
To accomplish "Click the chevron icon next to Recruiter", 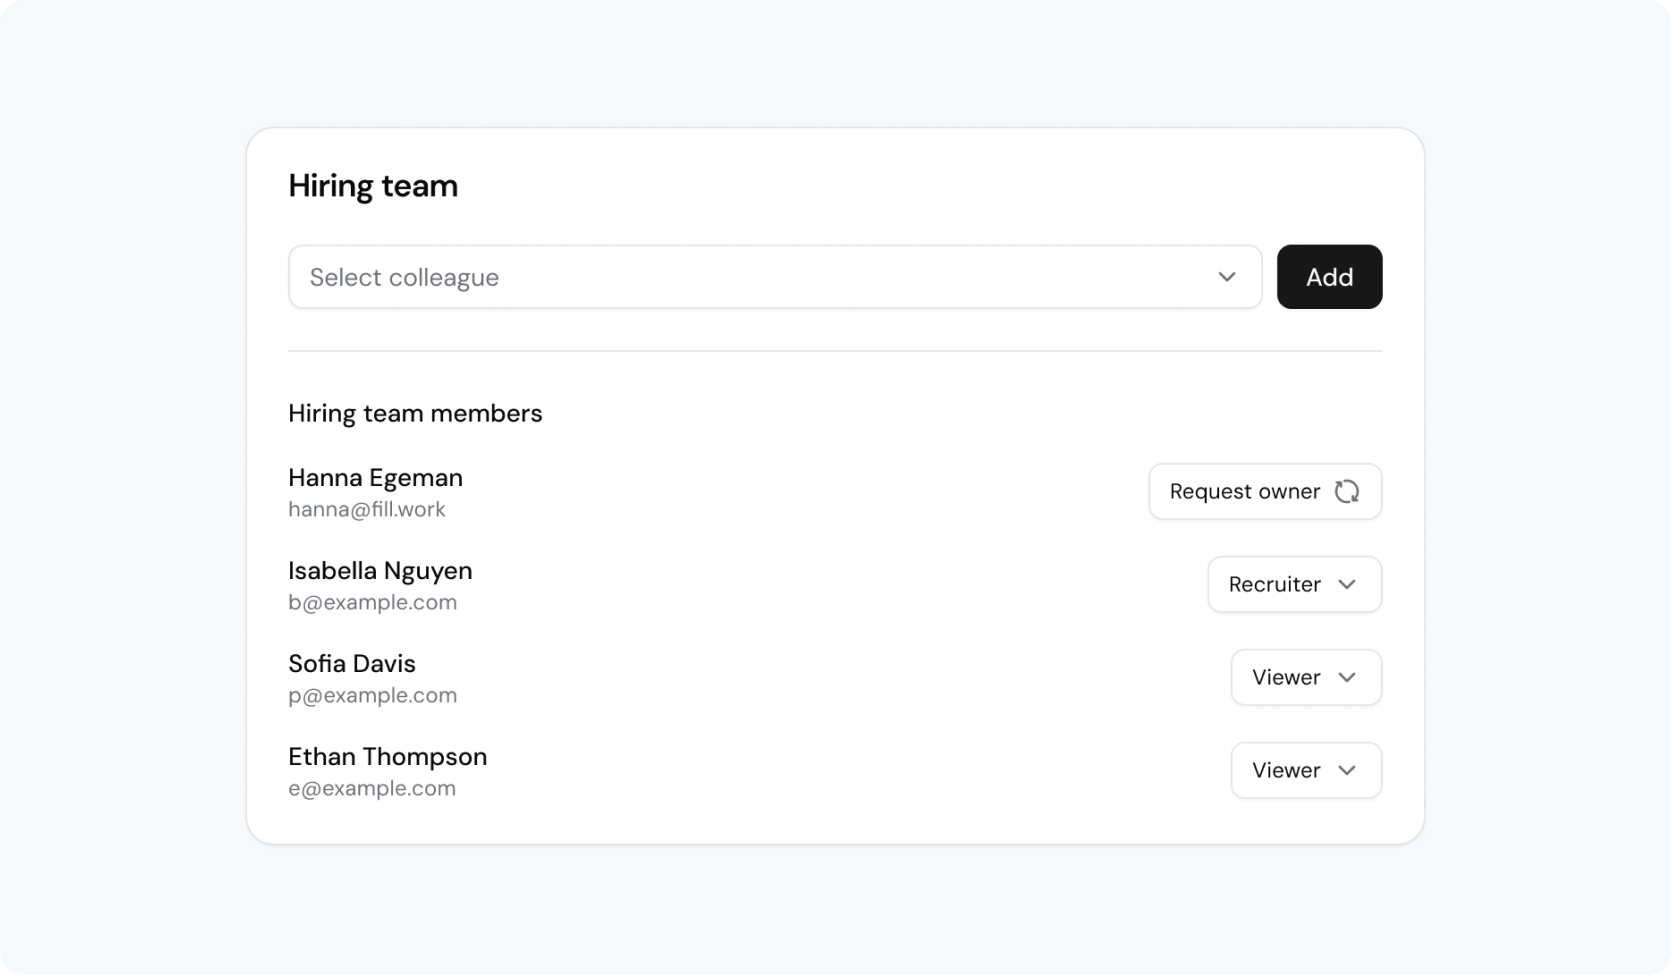I will point(1347,584).
